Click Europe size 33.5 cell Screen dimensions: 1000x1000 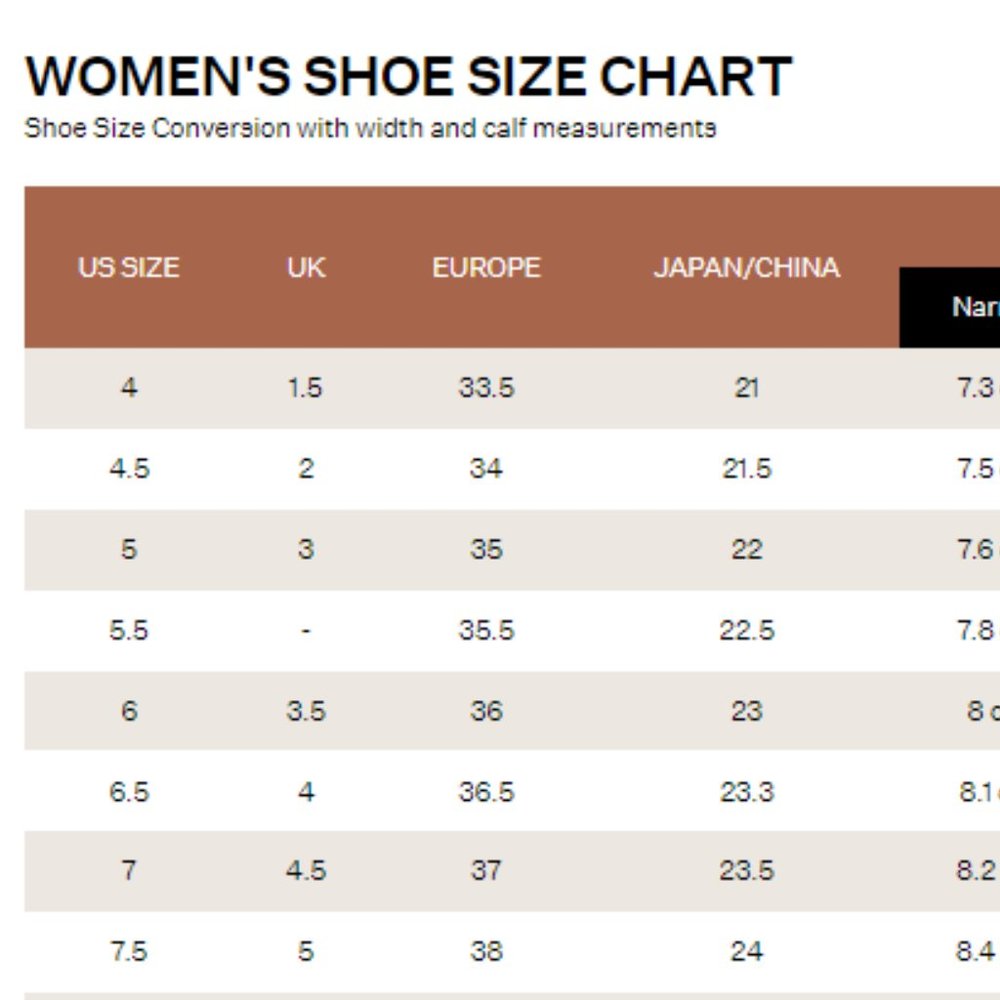(x=486, y=388)
